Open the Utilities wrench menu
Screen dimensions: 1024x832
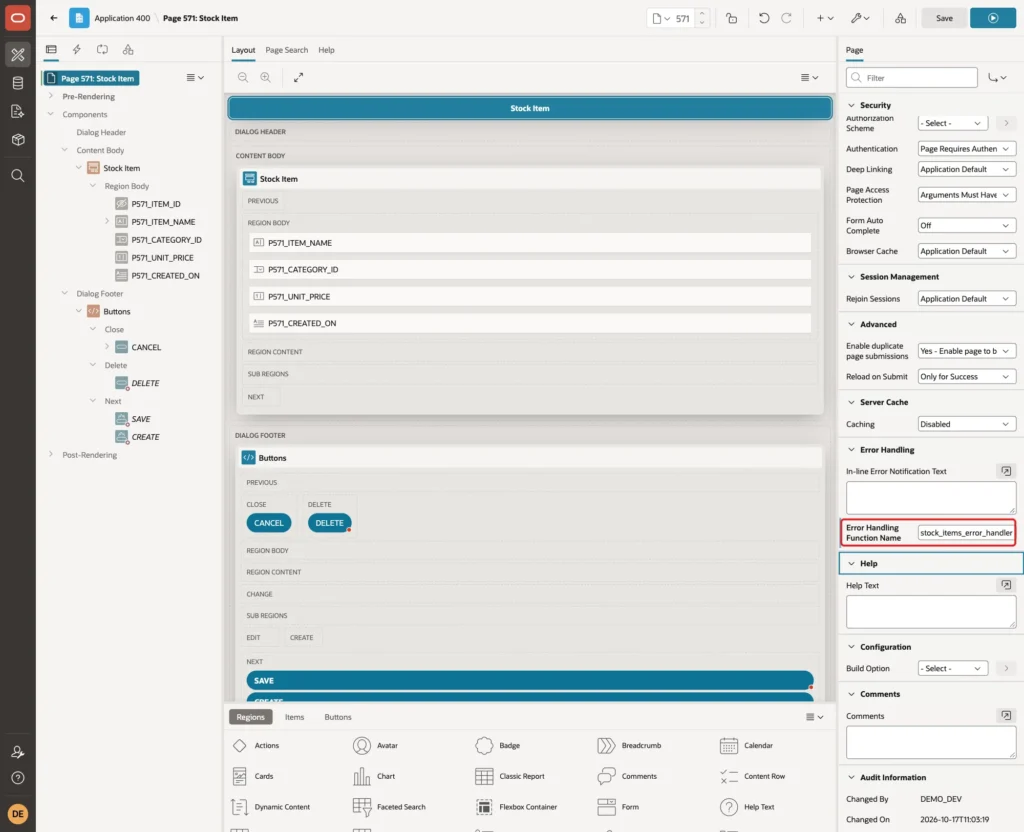[x=860, y=18]
